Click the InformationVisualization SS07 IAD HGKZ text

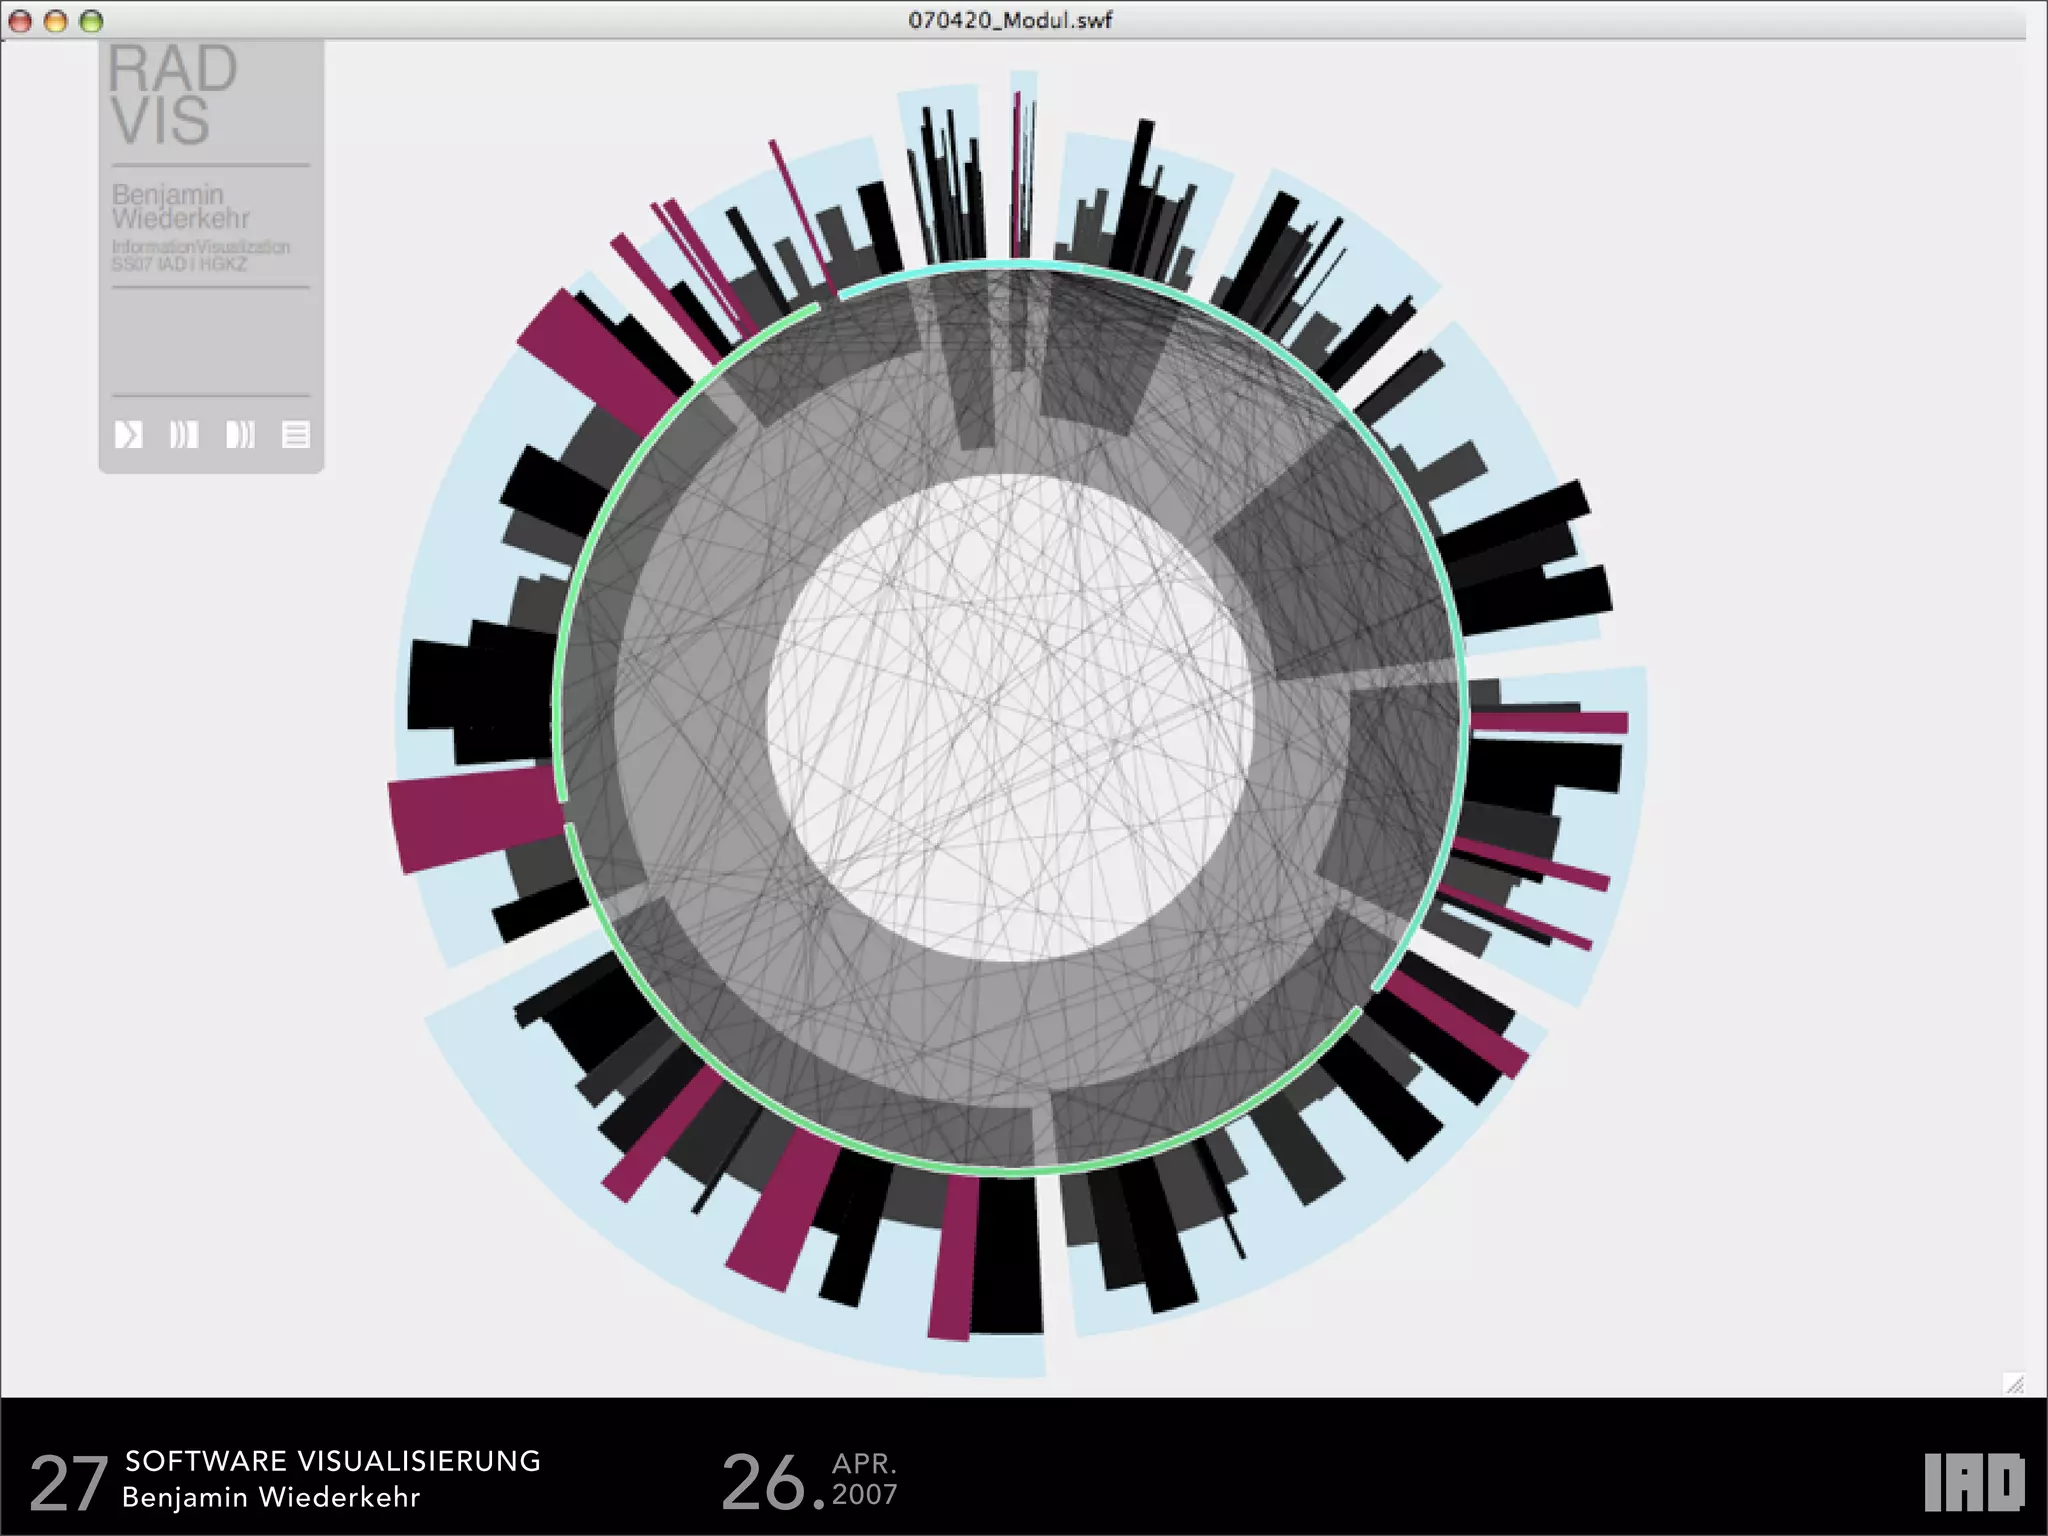click(x=200, y=255)
